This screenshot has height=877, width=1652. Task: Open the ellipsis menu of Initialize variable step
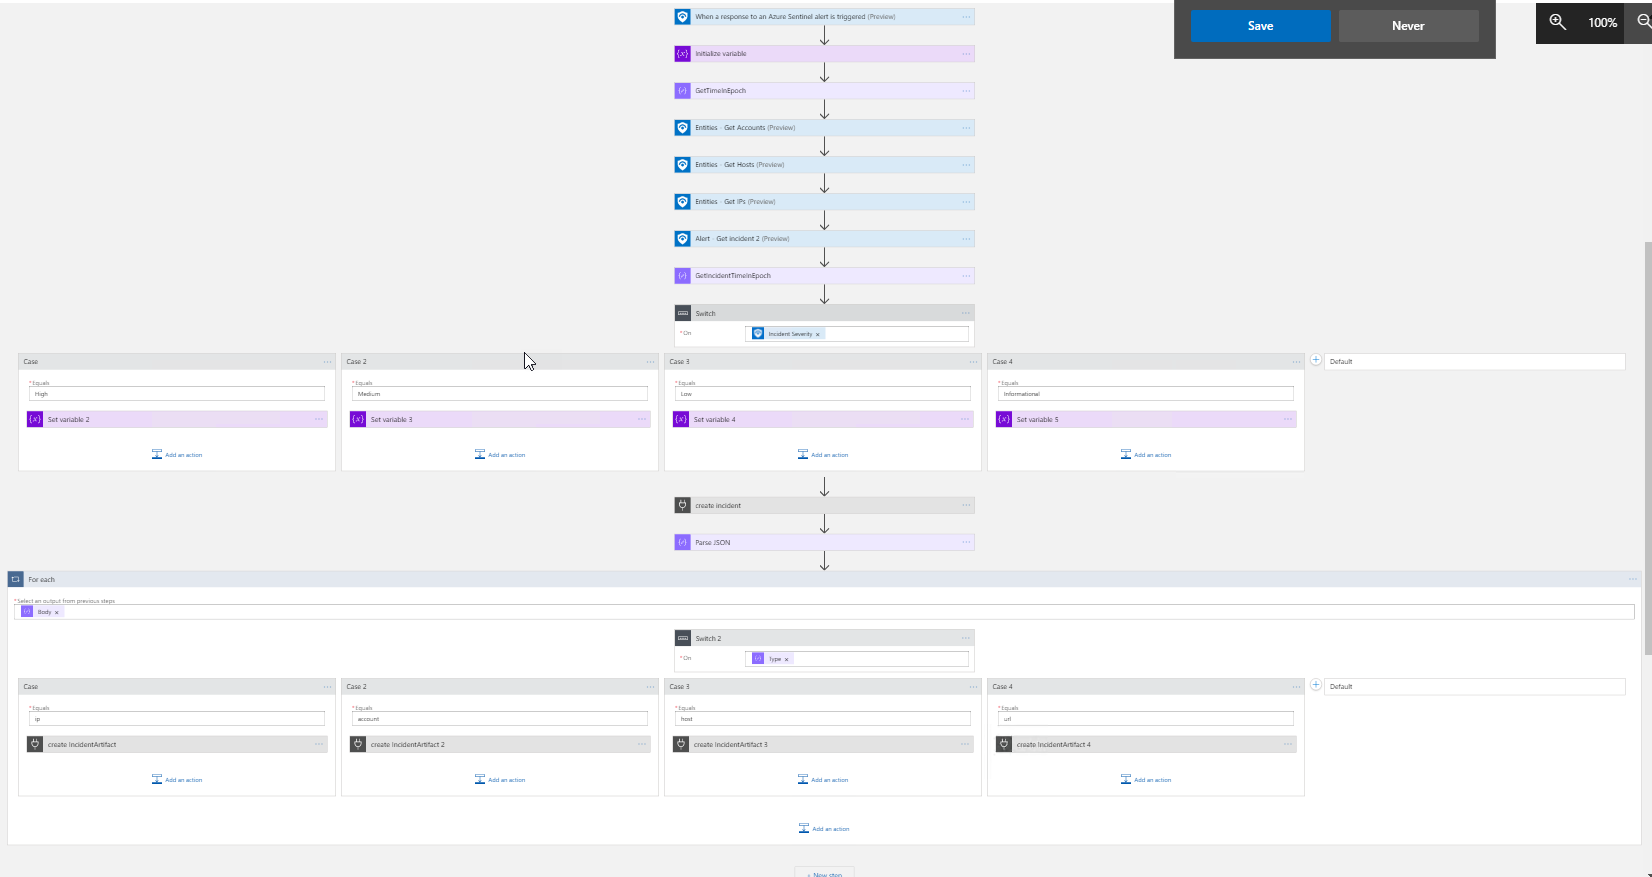[x=966, y=54]
